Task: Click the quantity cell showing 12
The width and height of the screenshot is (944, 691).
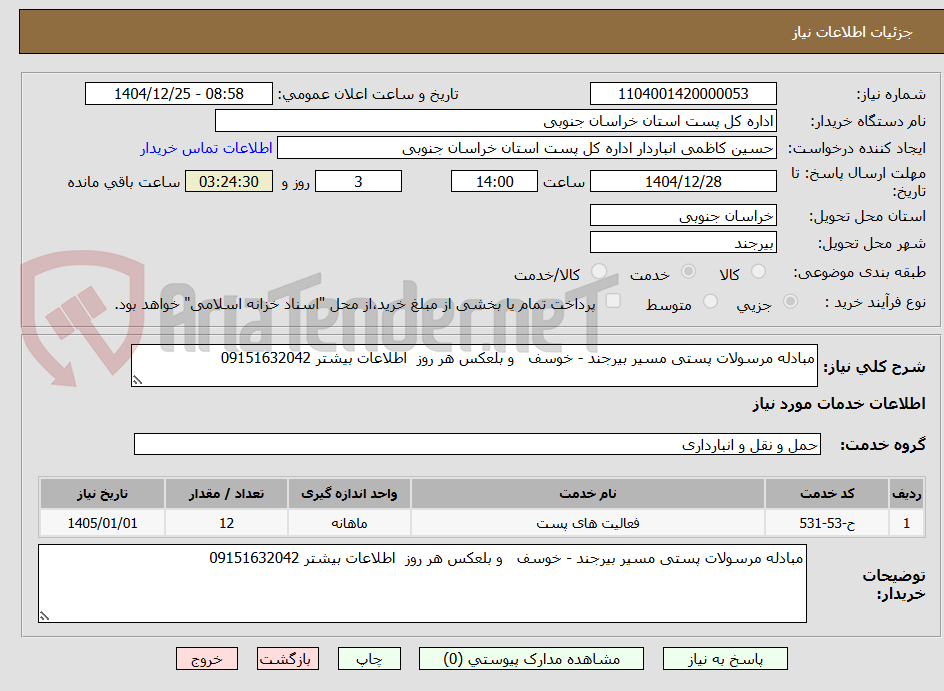Action: (x=226, y=523)
